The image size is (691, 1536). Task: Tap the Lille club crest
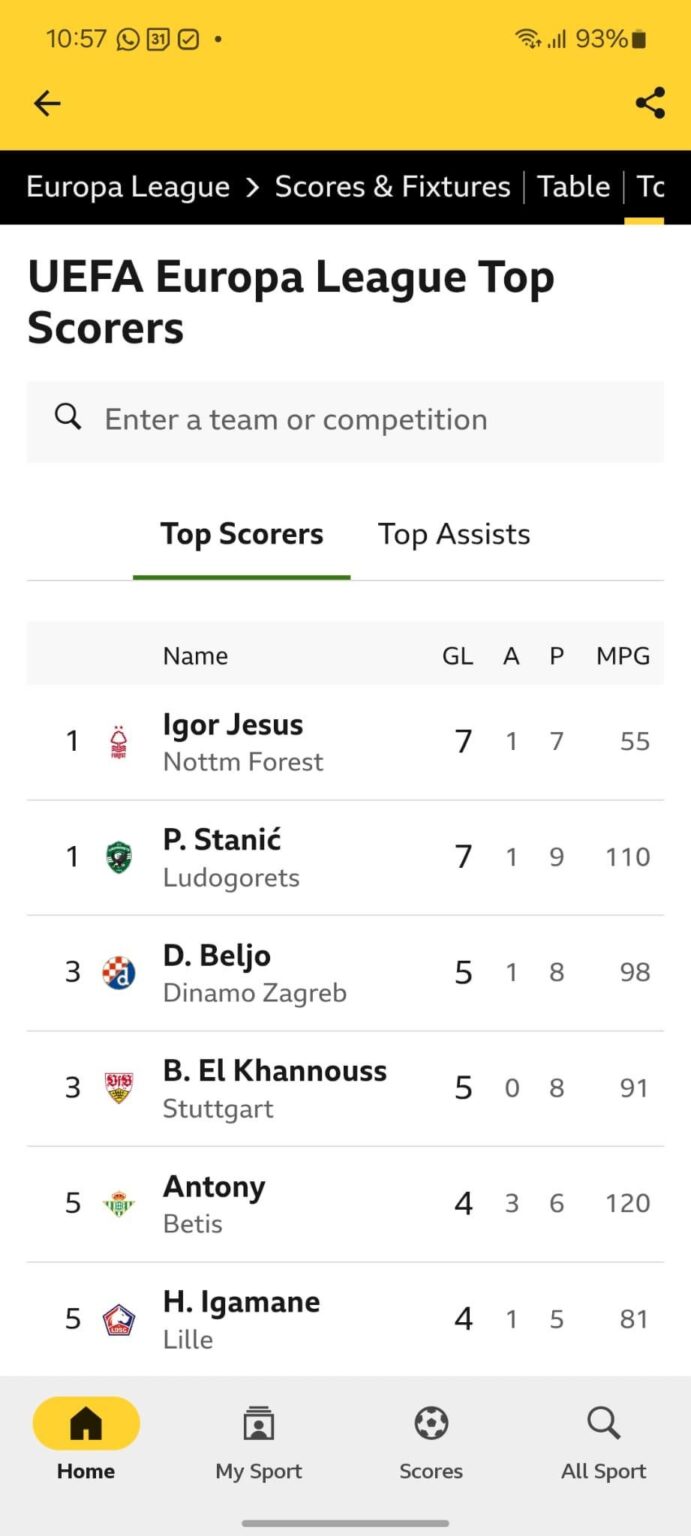(119, 1319)
